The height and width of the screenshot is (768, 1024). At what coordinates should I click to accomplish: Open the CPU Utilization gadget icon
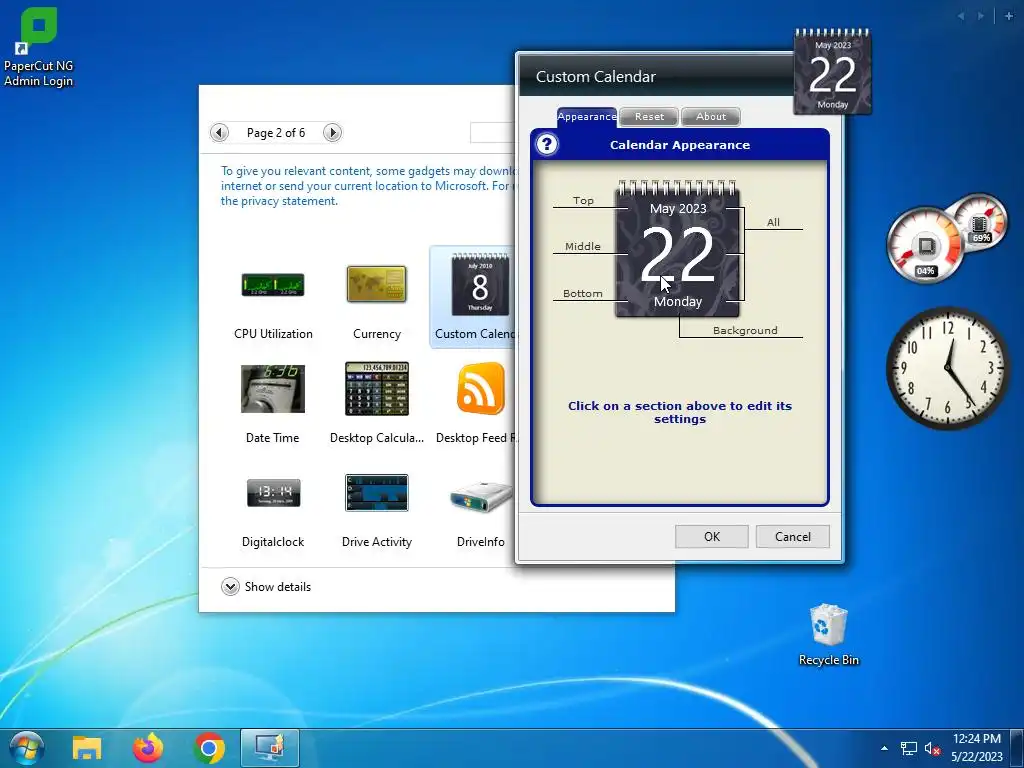273,285
